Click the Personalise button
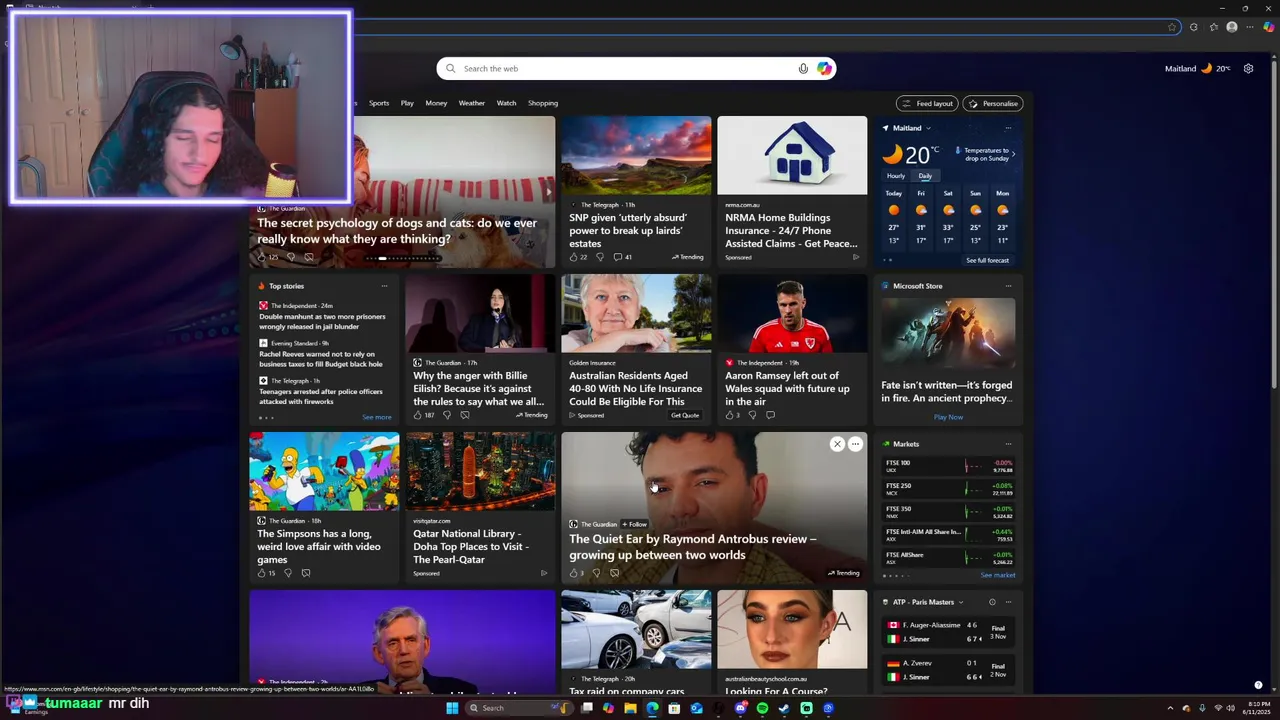 [x=993, y=103]
